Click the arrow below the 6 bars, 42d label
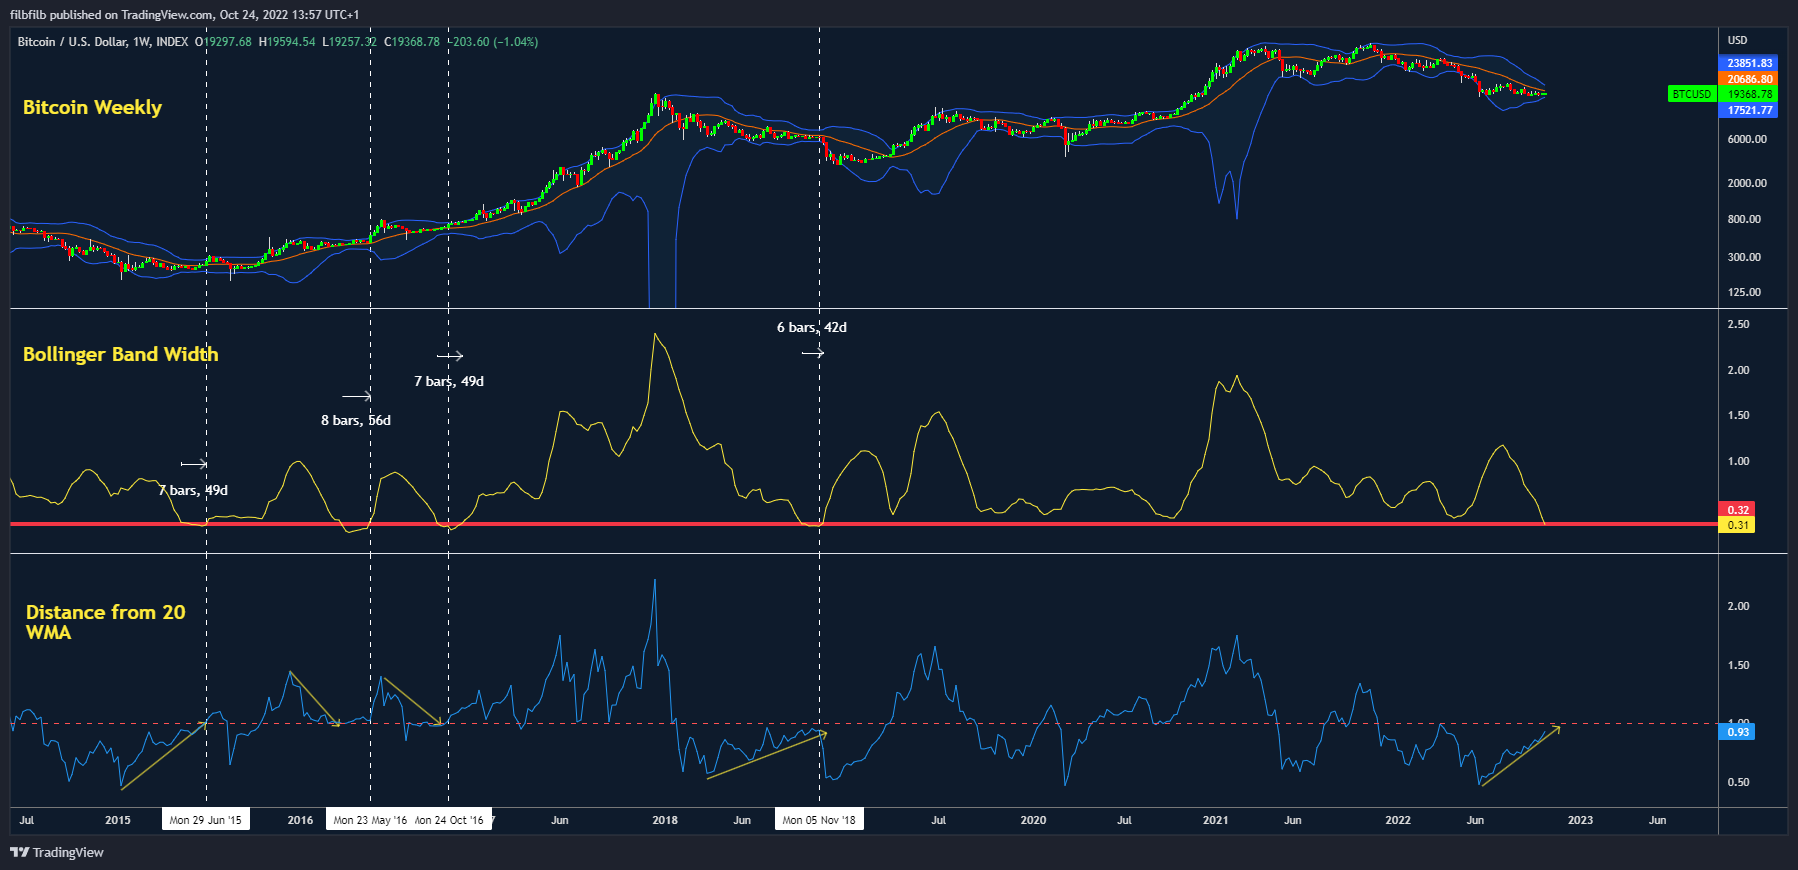Screen dimensions: 1798x870 click(812, 353)
